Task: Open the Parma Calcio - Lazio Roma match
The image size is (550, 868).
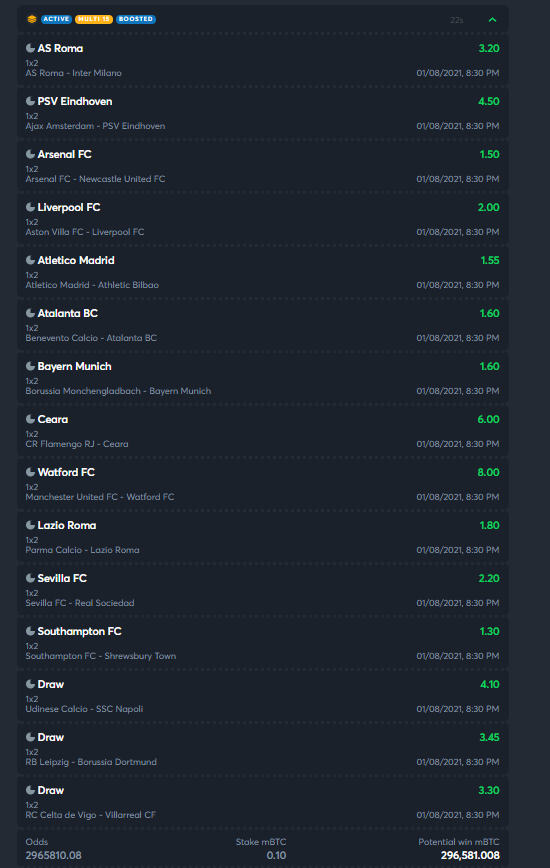Action: (82, 550)
